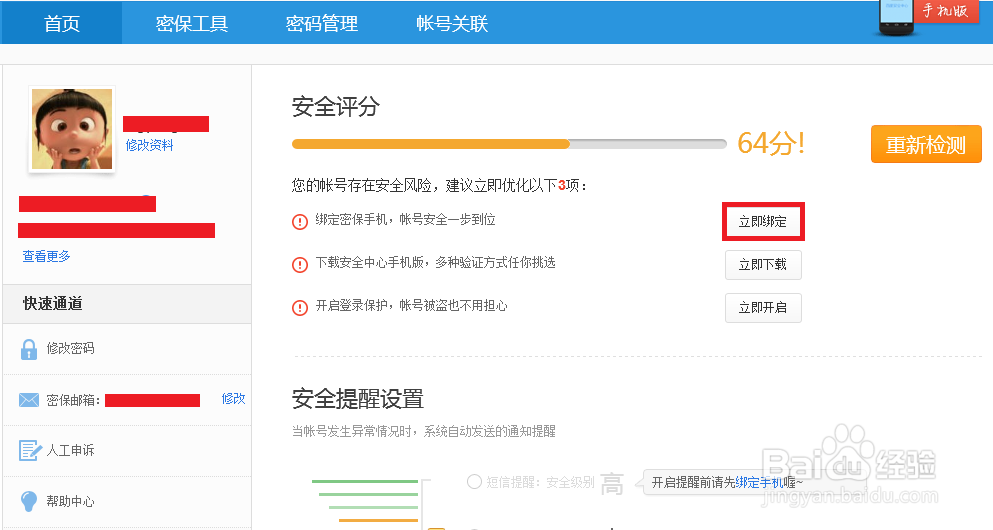The height and width of the screenshot is (530, 993).
Task: Click the warning icon beside 开启登录保护
Action: coord(300,308)
